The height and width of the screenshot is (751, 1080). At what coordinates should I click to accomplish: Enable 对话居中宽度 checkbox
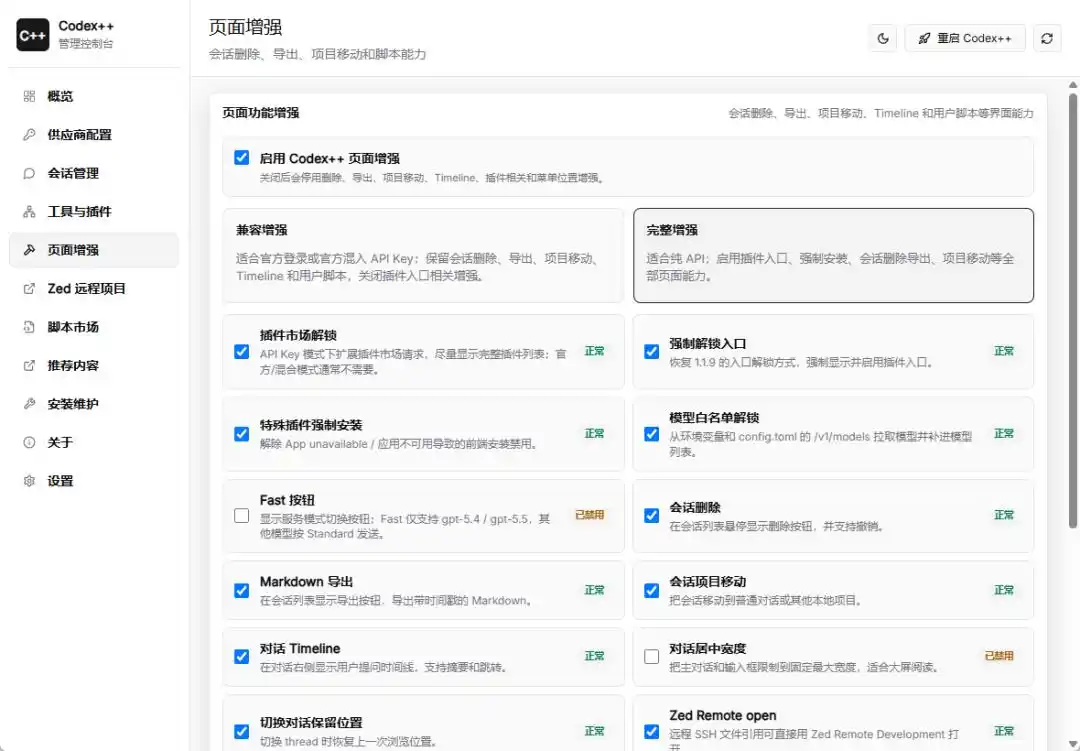(652, 657)
